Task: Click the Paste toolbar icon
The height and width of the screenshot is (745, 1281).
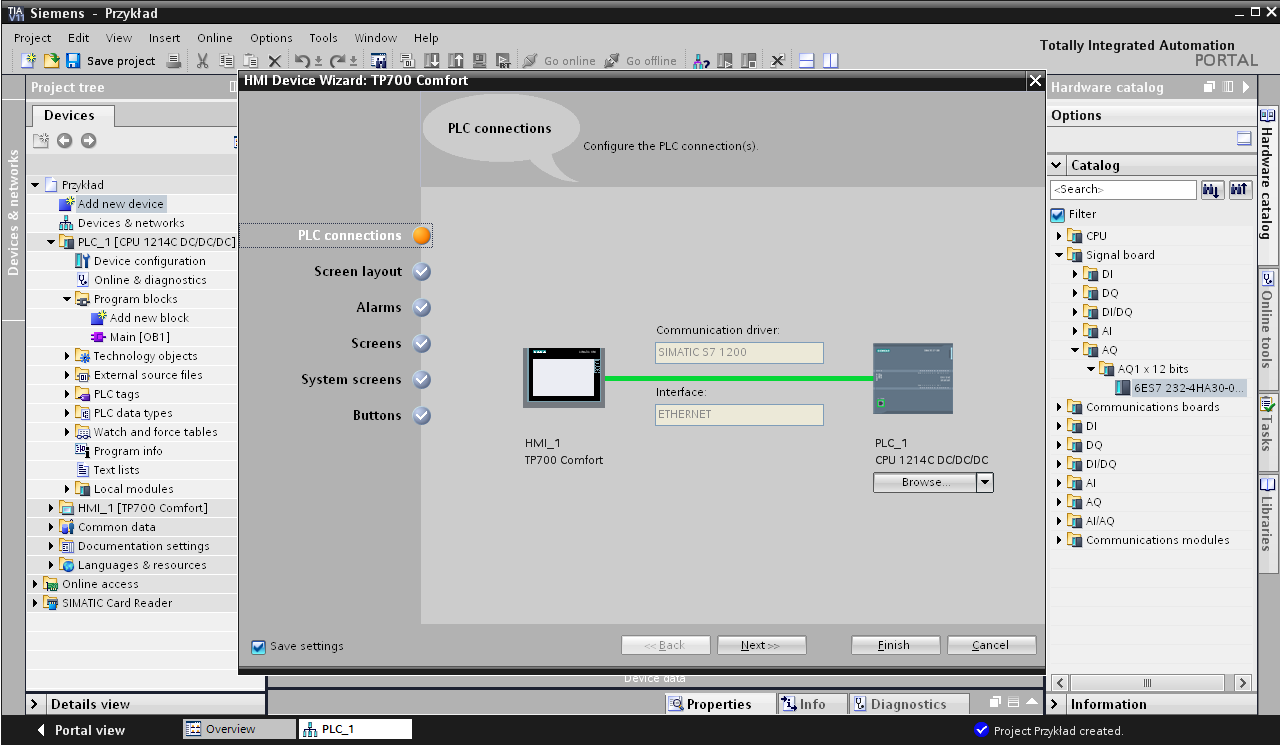Action: pos(250,61)
